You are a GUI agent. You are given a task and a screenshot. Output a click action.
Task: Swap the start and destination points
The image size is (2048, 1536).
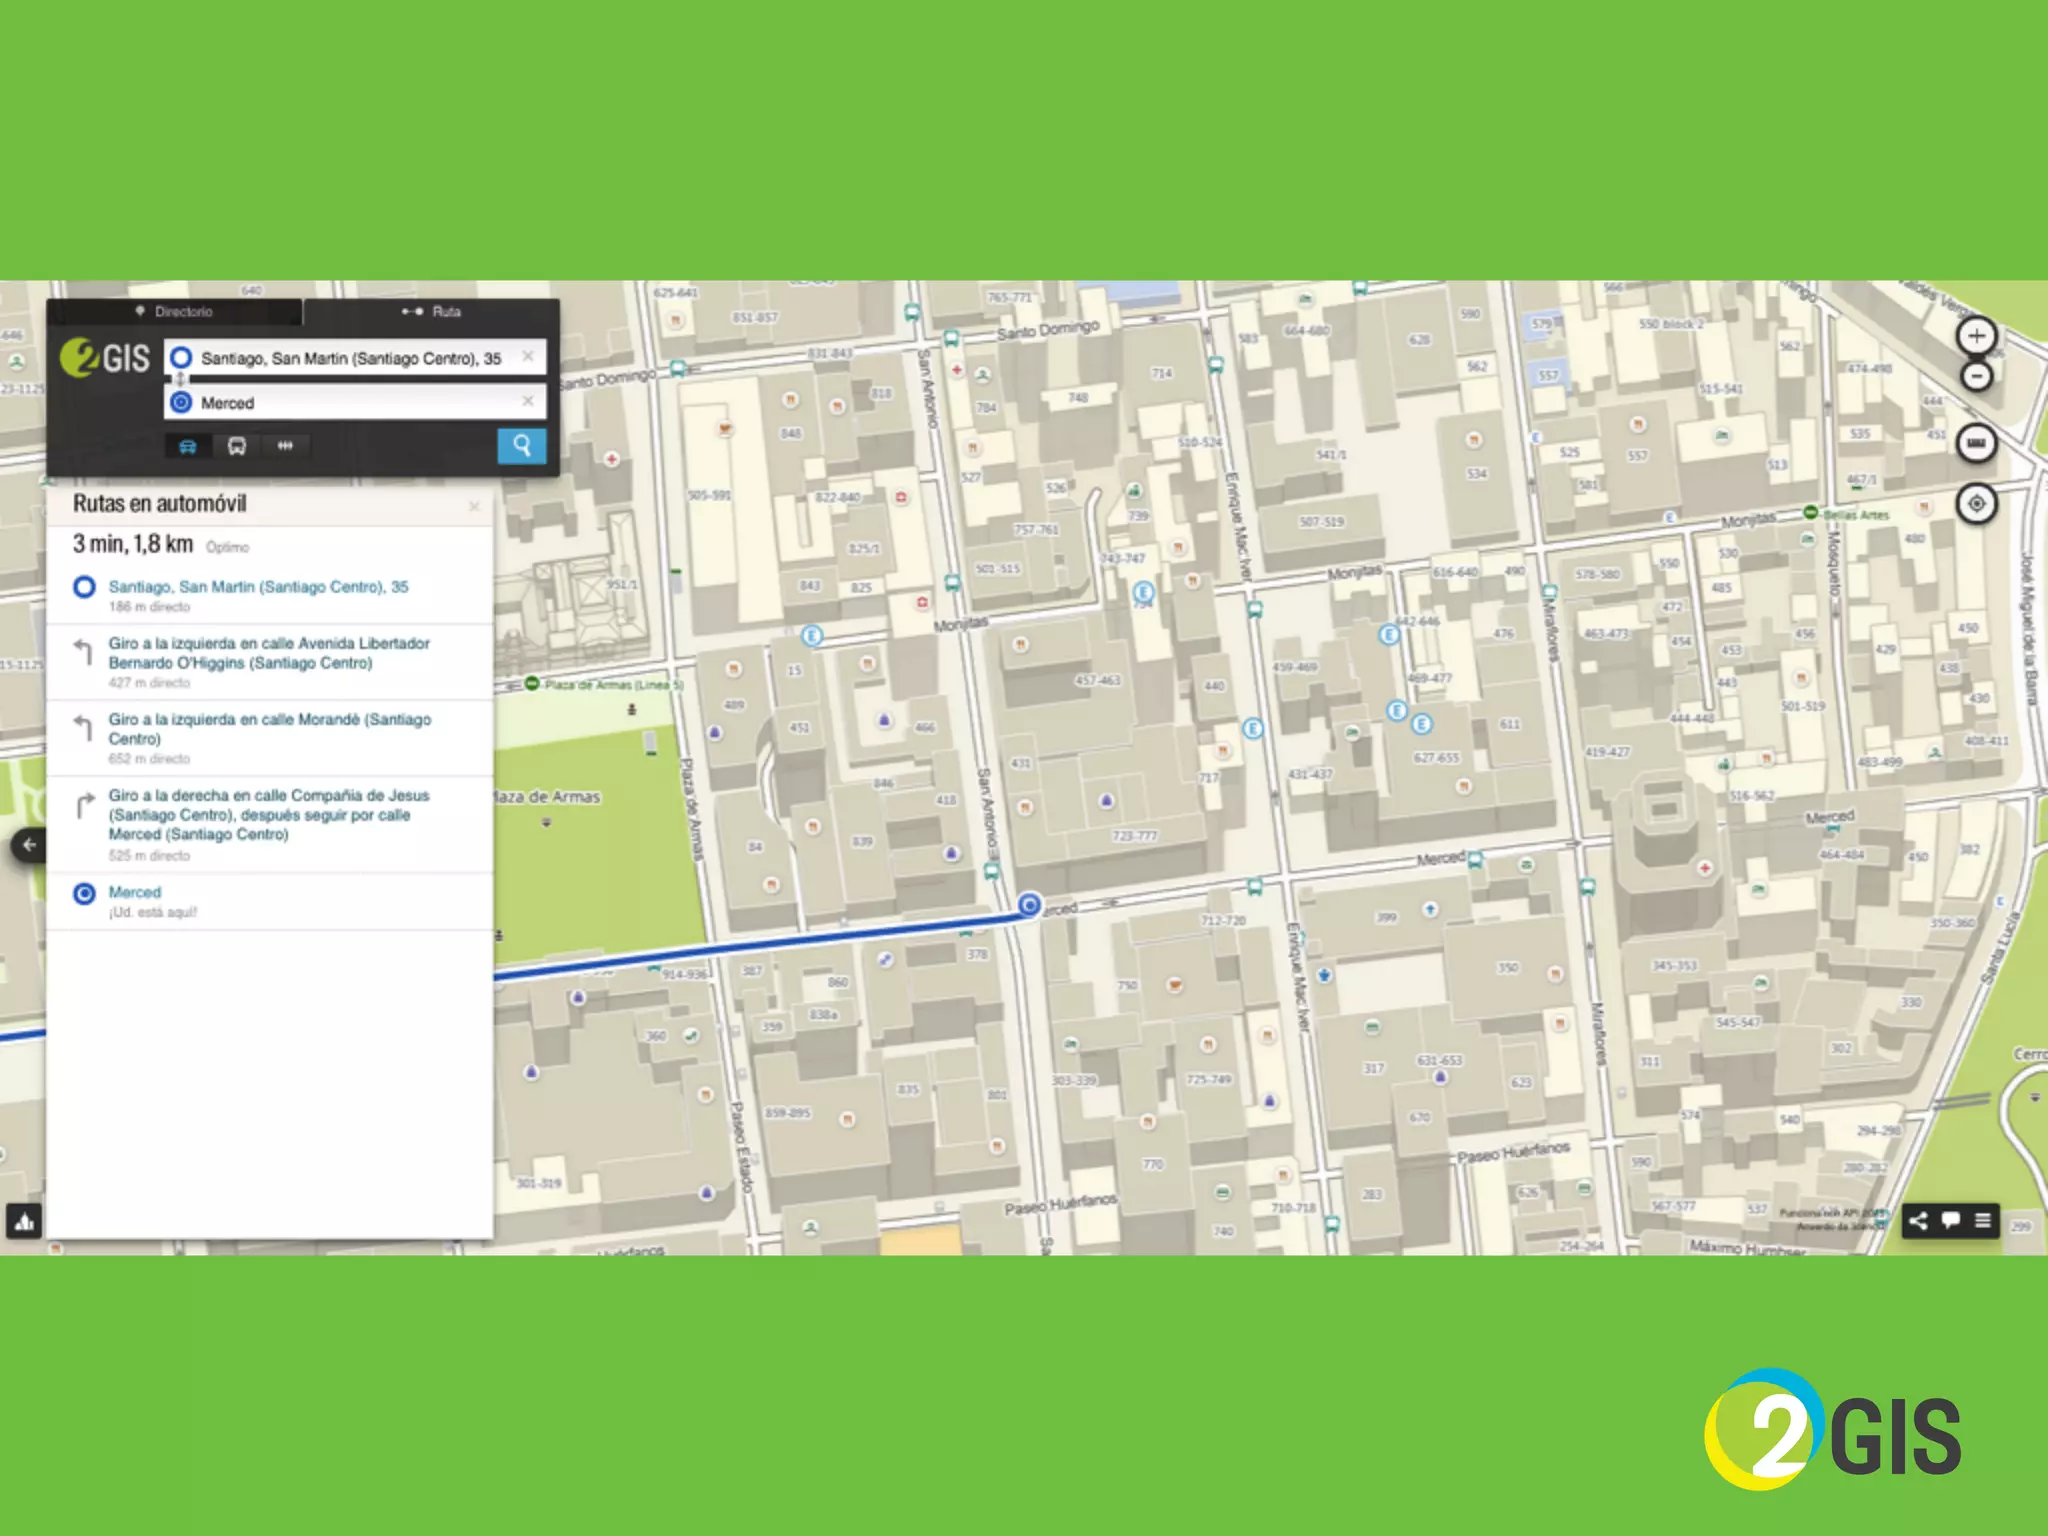180,380
